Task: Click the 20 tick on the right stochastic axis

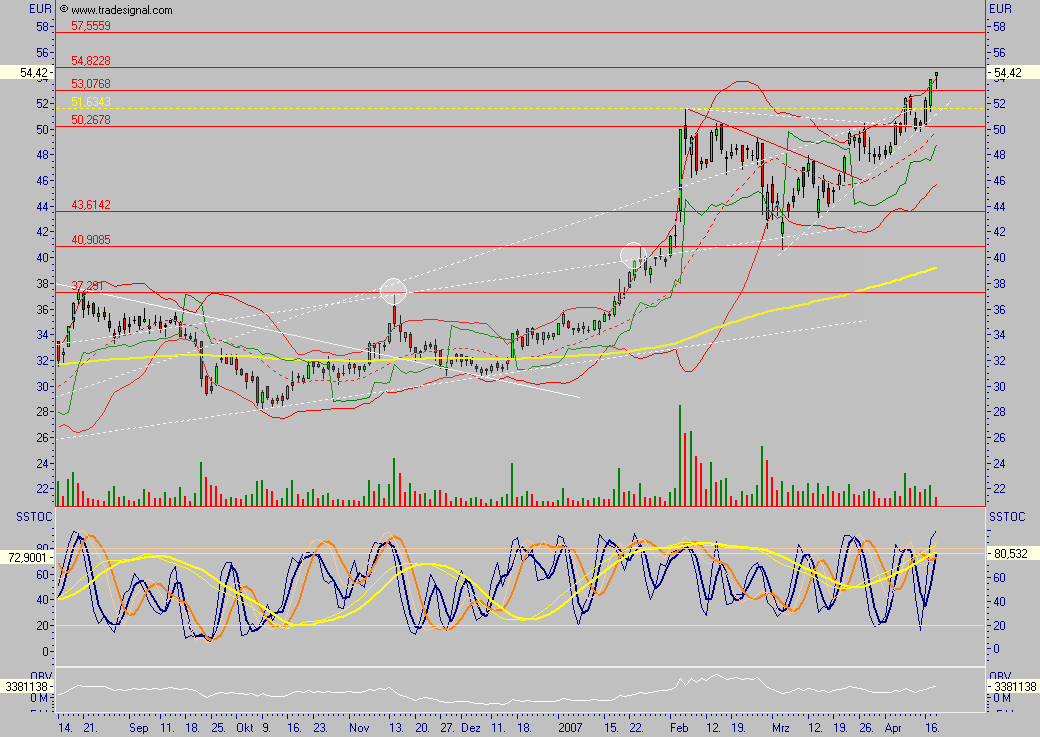Action: (x=999, y=626)
